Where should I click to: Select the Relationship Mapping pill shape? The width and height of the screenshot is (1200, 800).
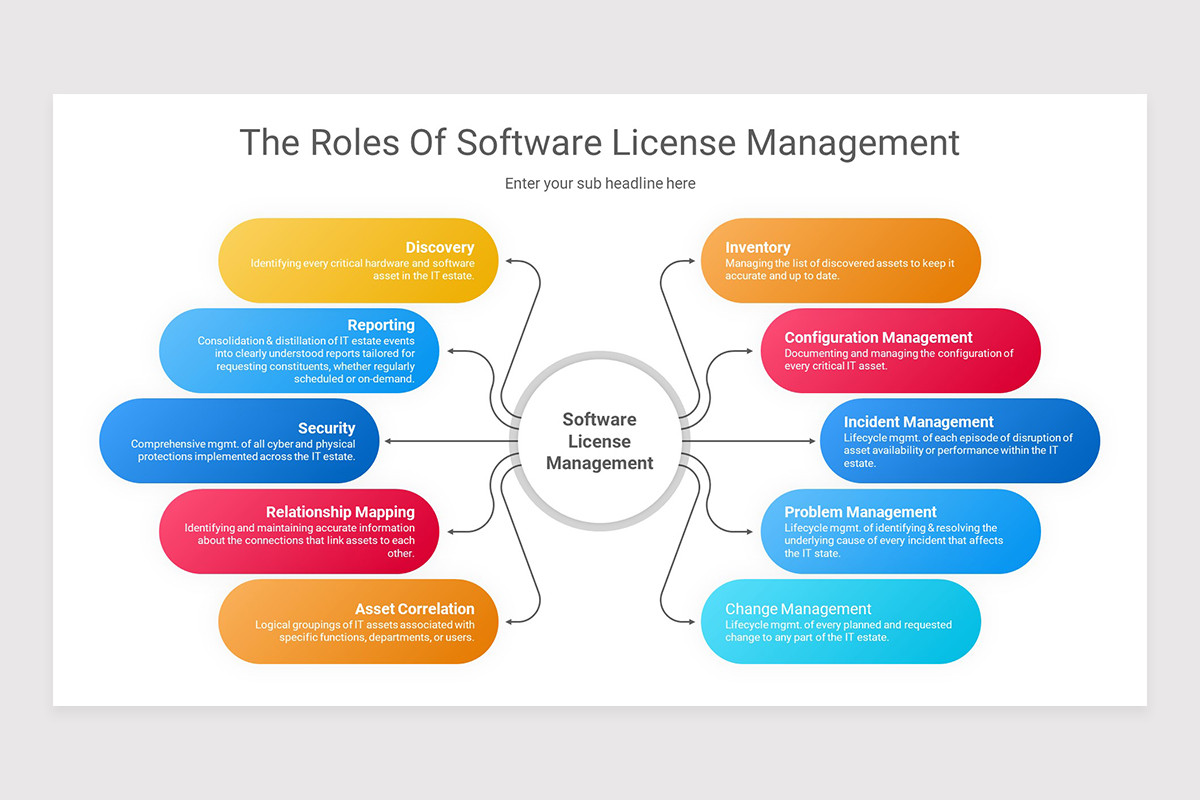(x=298, y=531)
